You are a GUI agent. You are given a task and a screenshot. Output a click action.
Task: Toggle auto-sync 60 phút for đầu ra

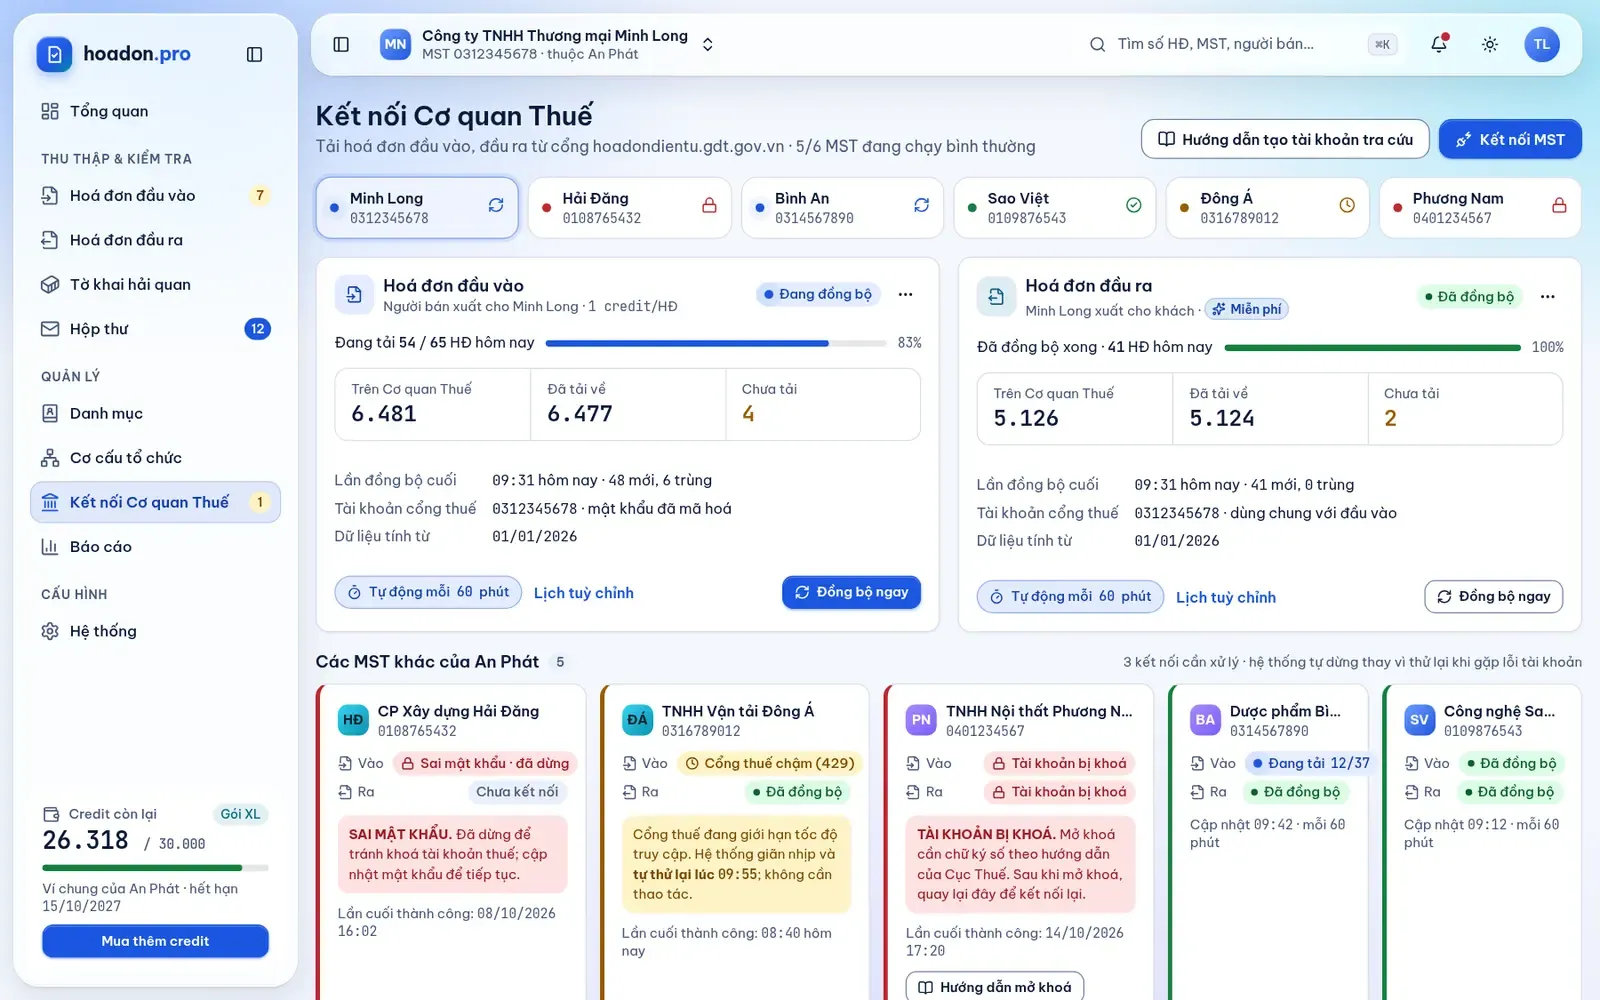point(1070,597)
